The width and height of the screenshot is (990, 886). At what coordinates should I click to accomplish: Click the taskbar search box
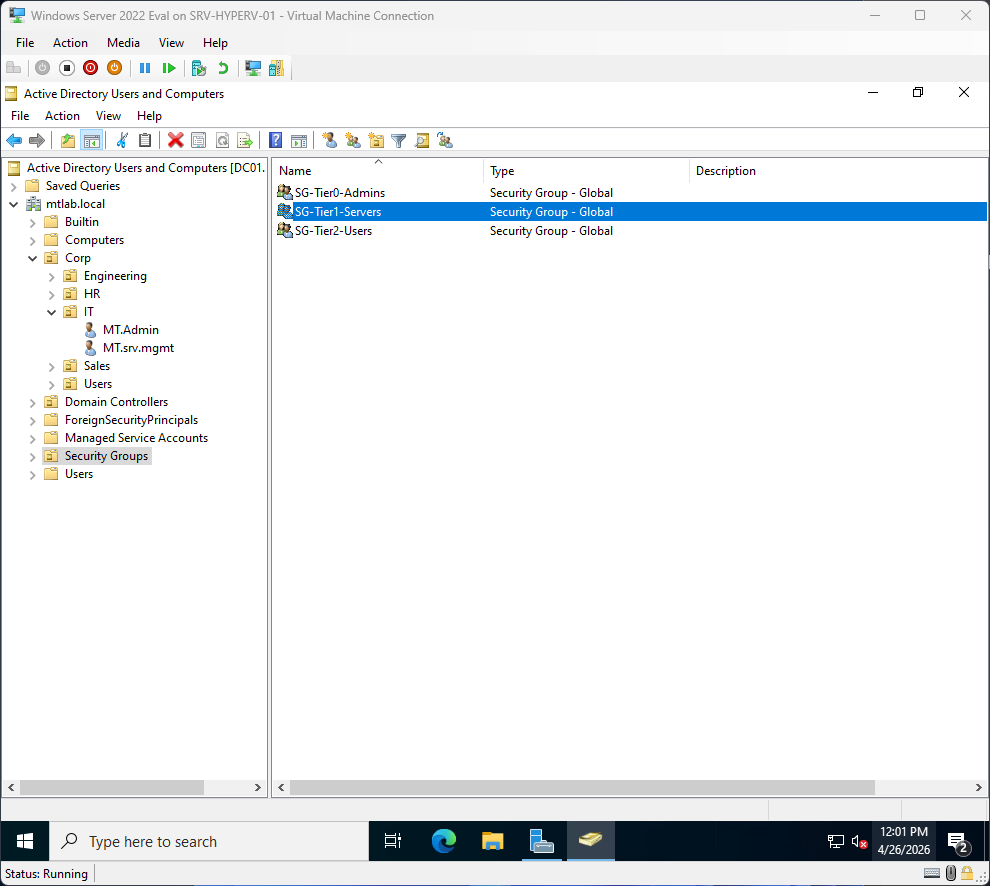click(x=209, y=841)
